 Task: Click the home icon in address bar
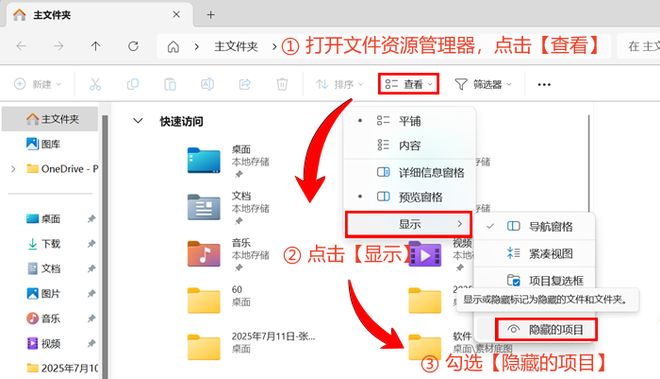coord(173,46)
